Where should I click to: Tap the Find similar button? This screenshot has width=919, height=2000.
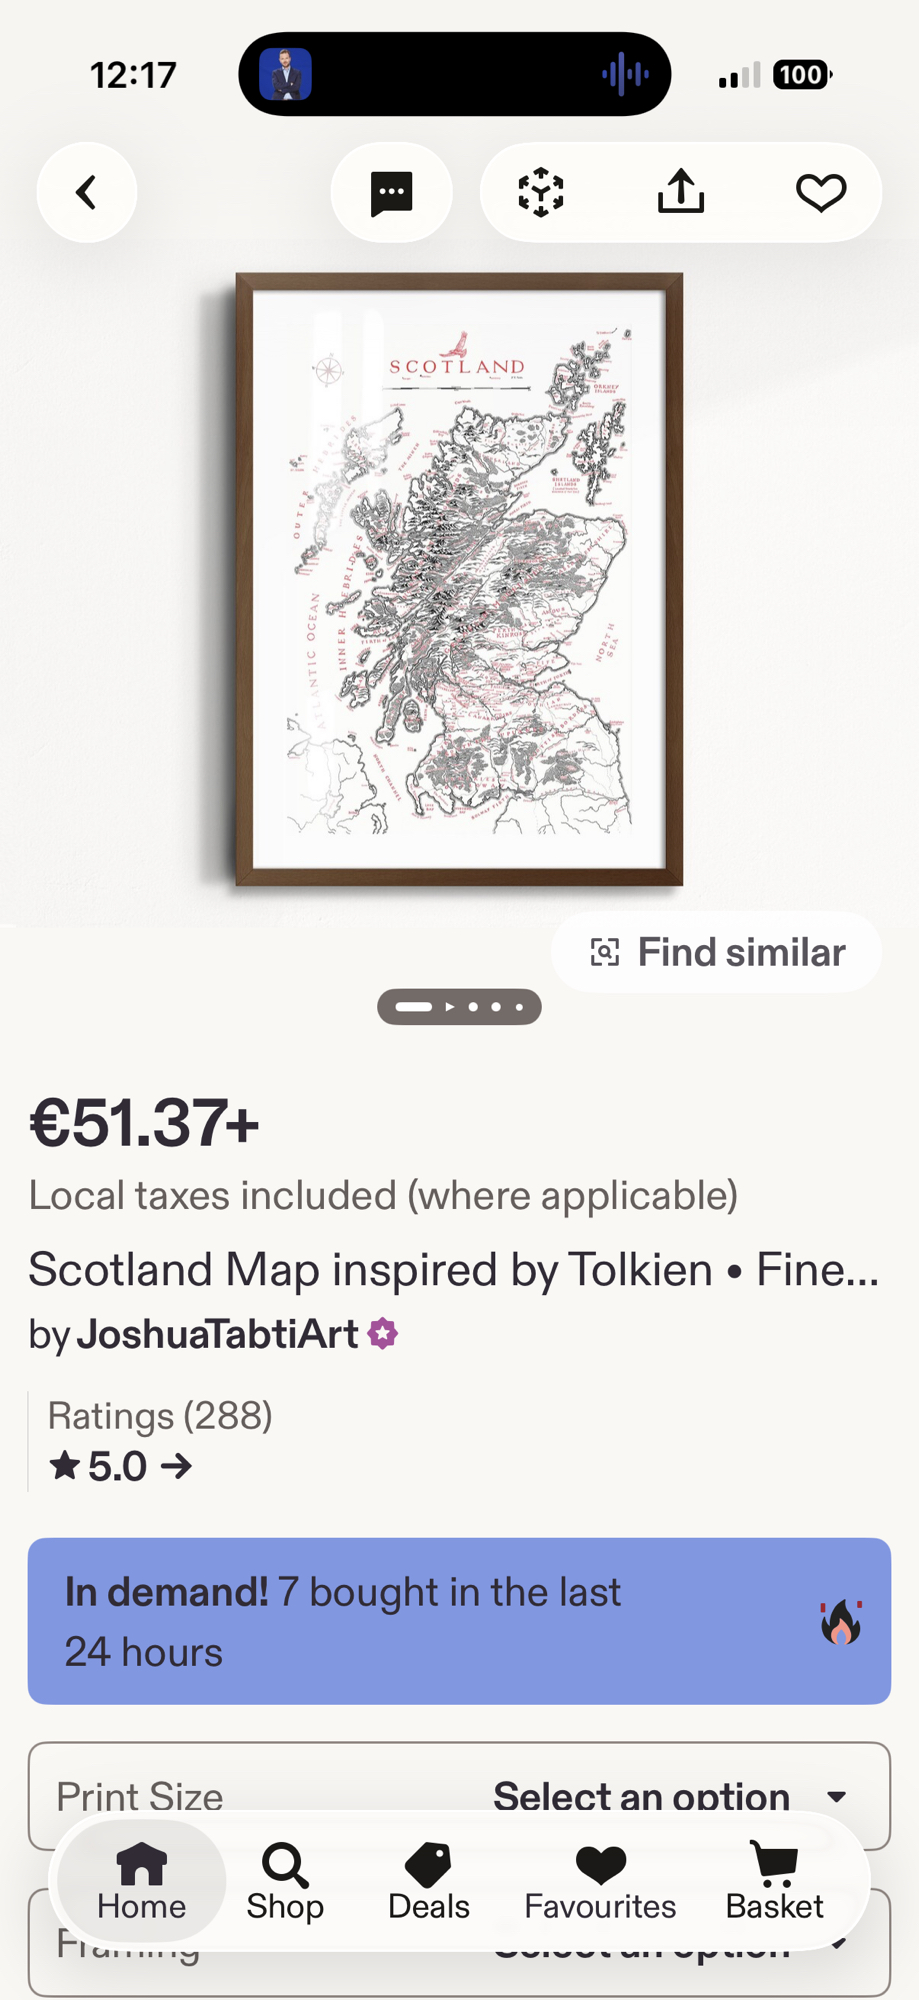716,952
